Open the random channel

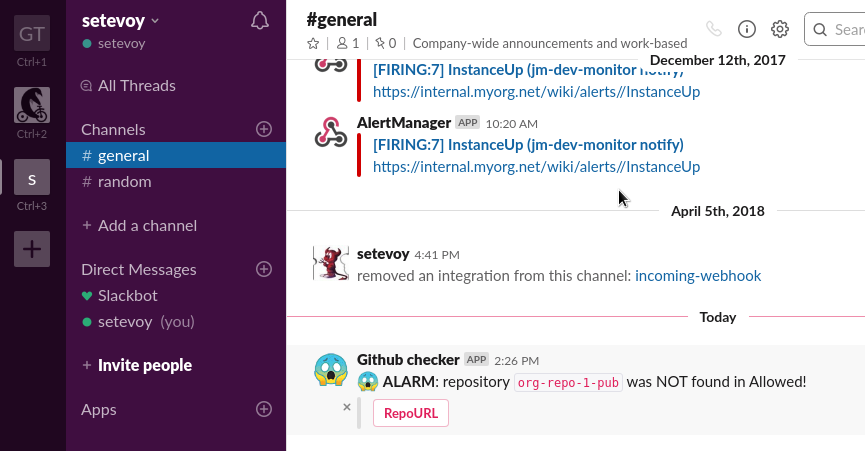coord(176,181)
